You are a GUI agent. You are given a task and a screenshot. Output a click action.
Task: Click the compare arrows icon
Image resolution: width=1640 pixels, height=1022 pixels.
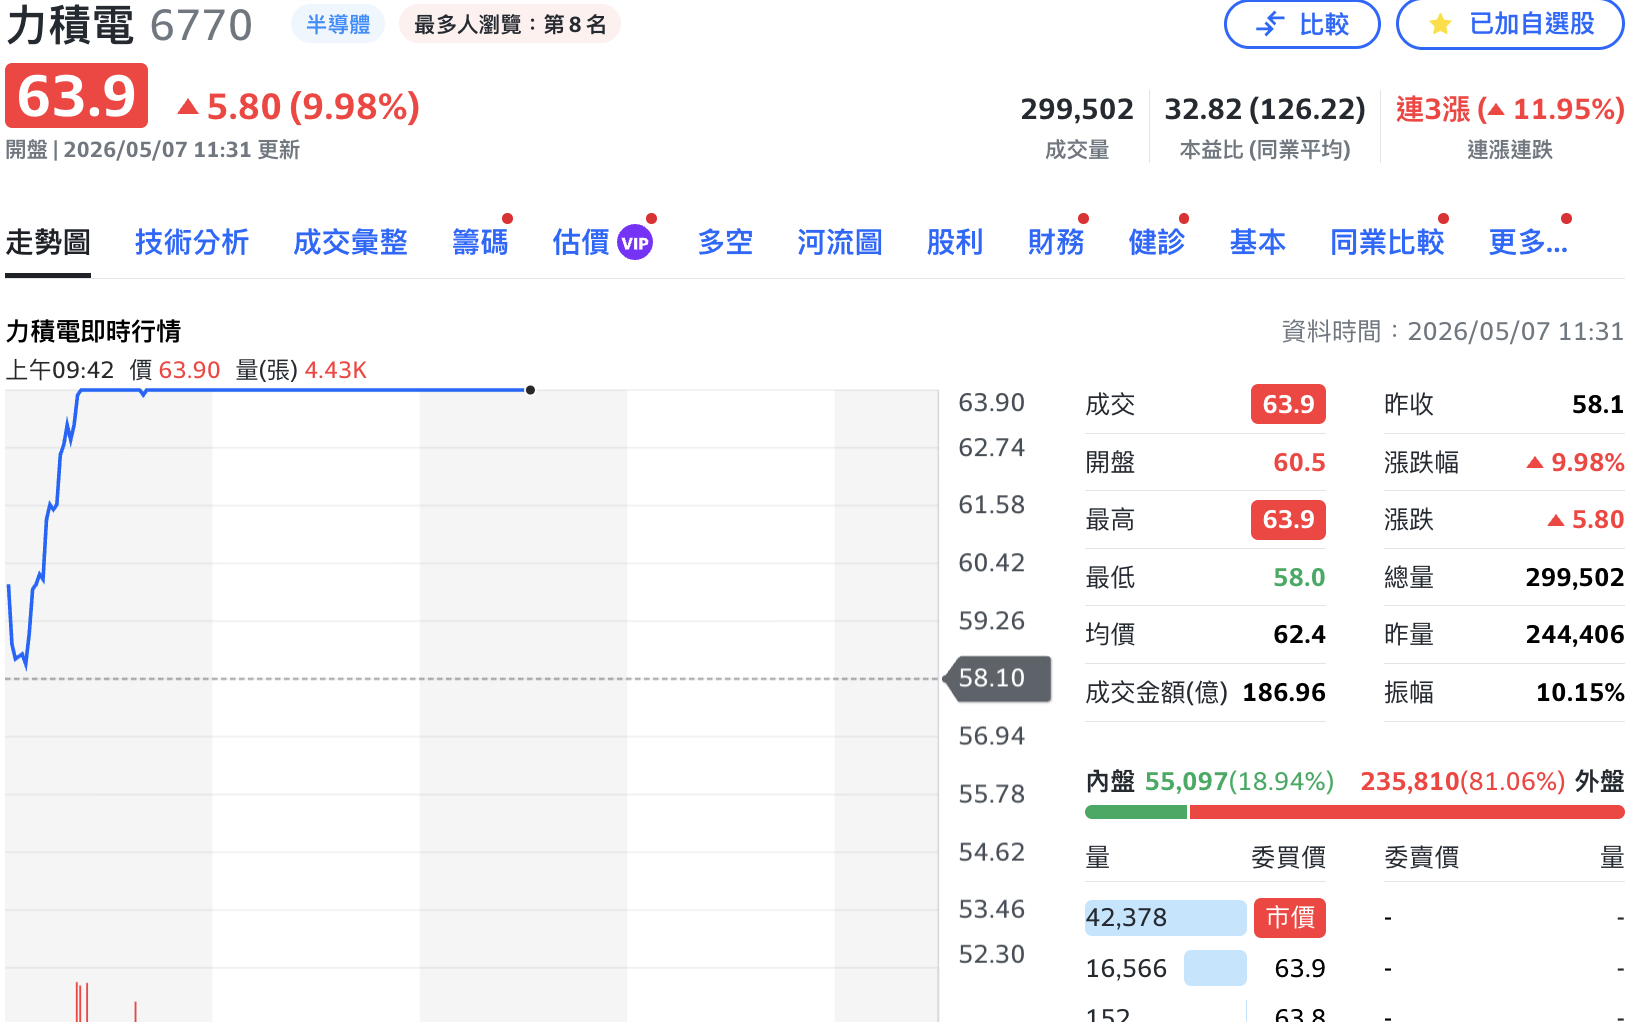1270,24
